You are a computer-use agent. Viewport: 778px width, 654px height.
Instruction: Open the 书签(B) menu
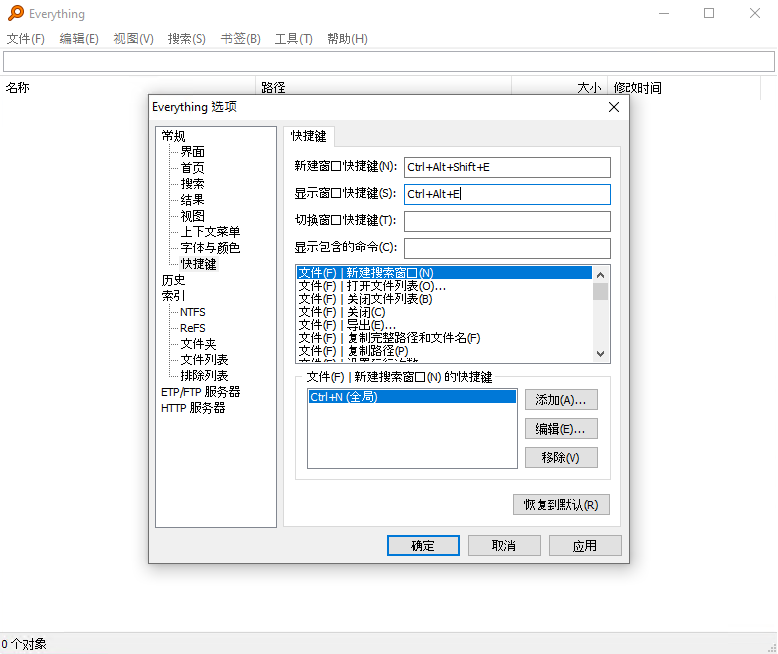click(240, 39)
